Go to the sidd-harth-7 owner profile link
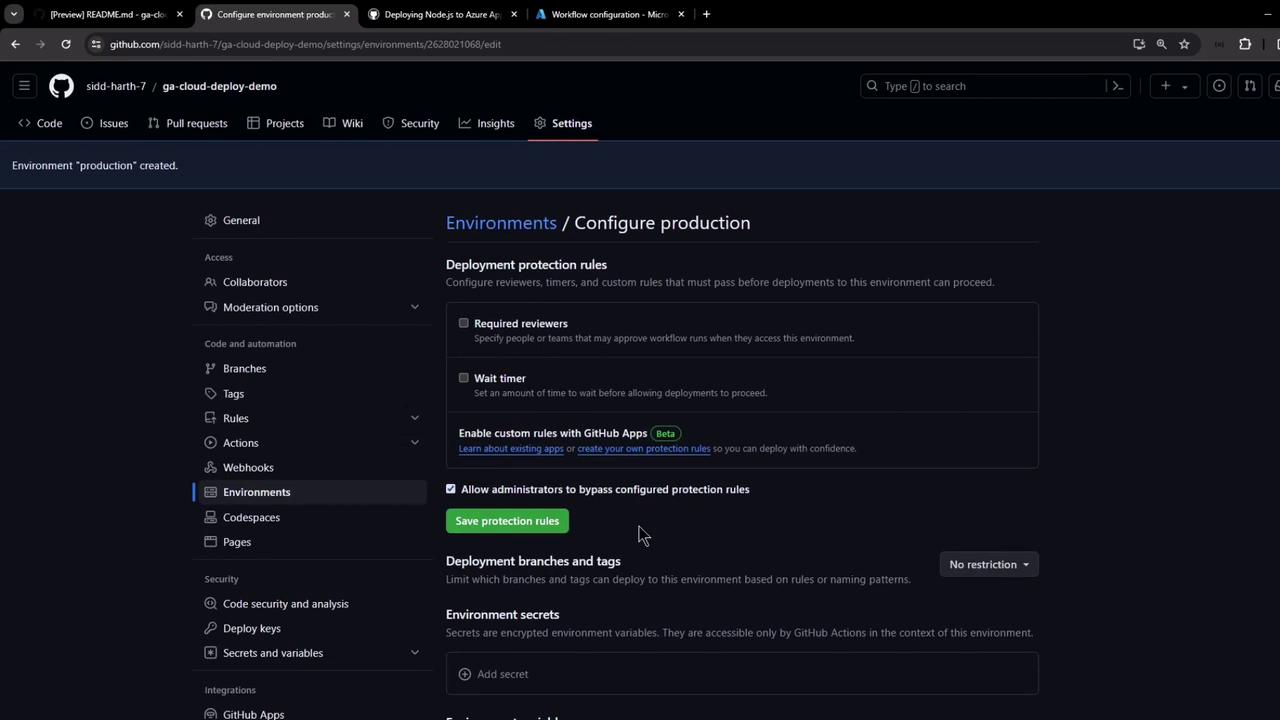This screenshot has height=720, width=1280. pyautogui.click(x=116, y=86)
